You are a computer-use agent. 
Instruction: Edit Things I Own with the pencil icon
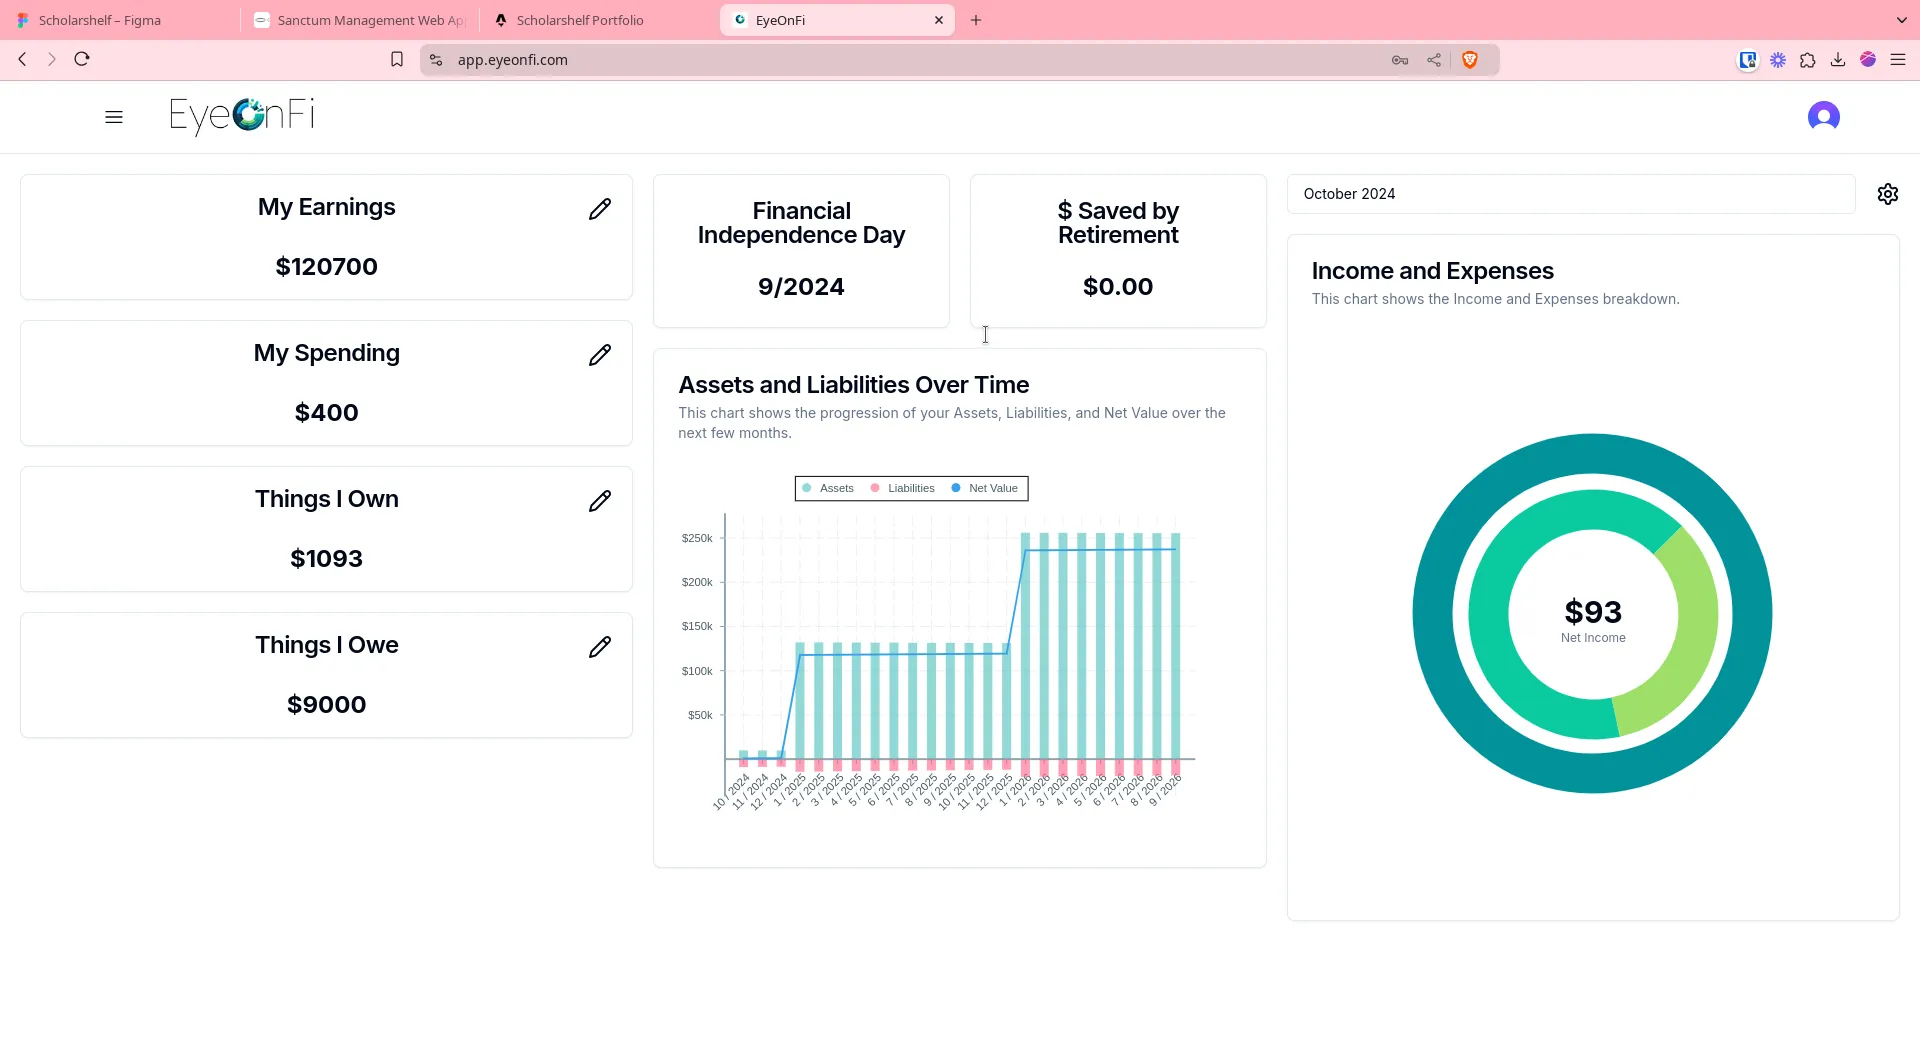click(600, 501)
